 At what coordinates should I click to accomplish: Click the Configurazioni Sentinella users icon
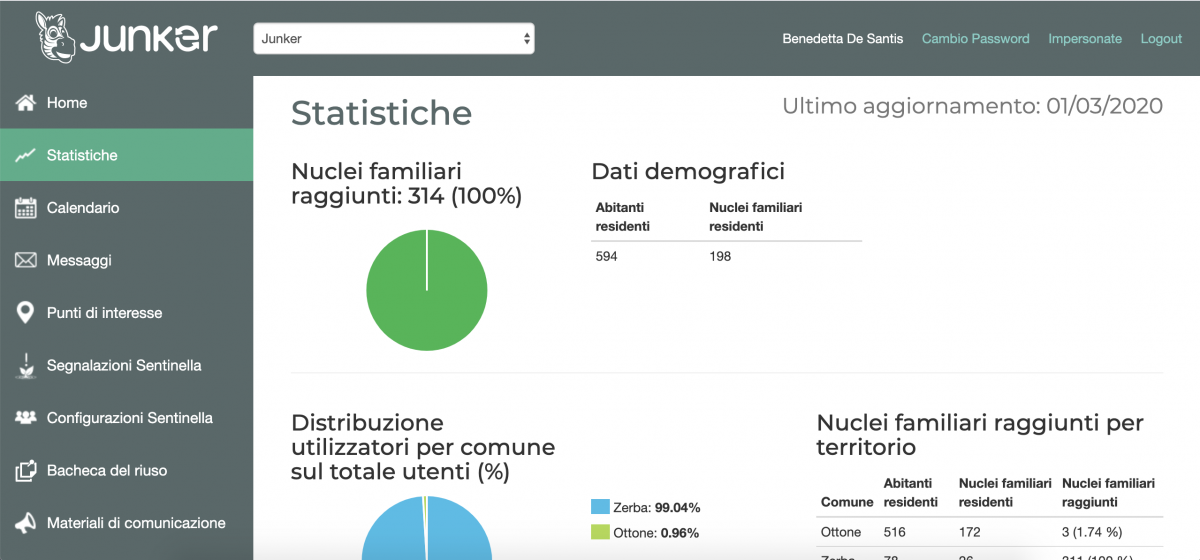[x=26, y=418]
